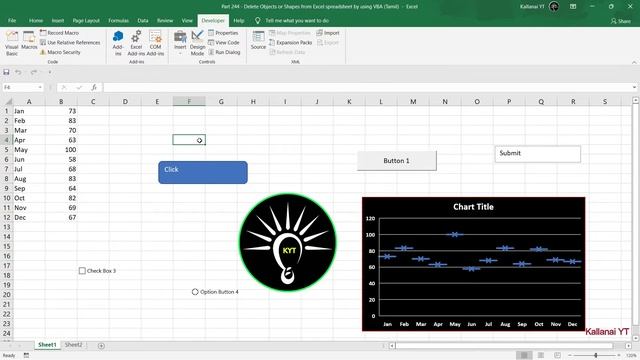Customize the Quick Access Toolbar dropdown

50,72
